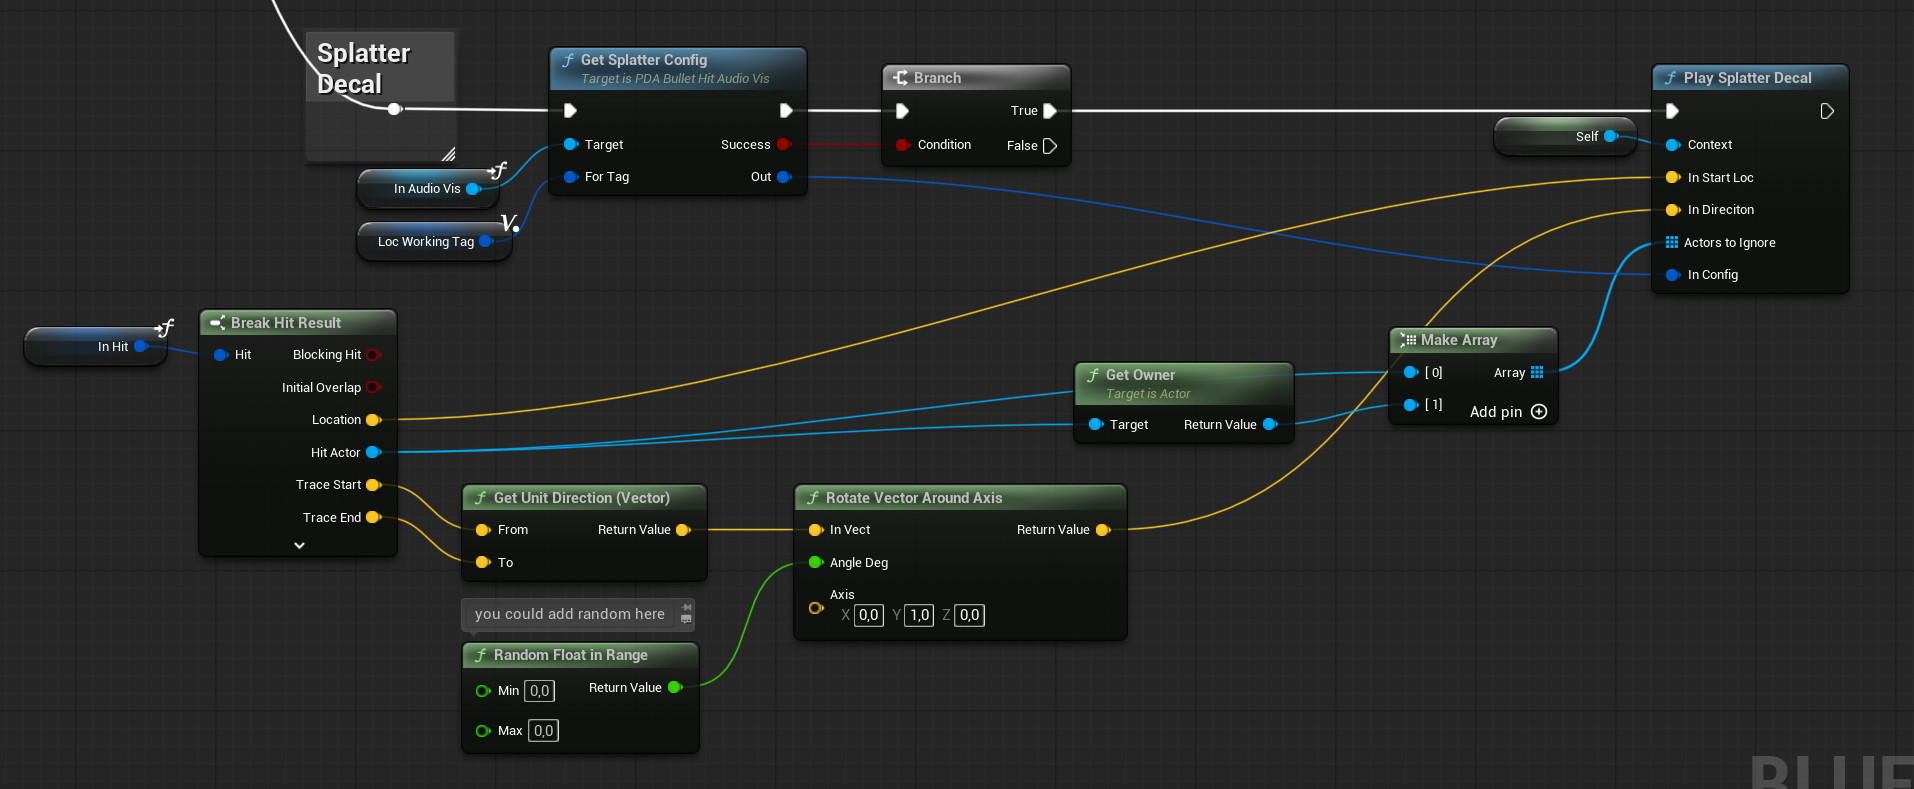Viewport: 1914px width, 789px height.
Task: Click the Make Array output Array pin
Action: coord(1537,373)
